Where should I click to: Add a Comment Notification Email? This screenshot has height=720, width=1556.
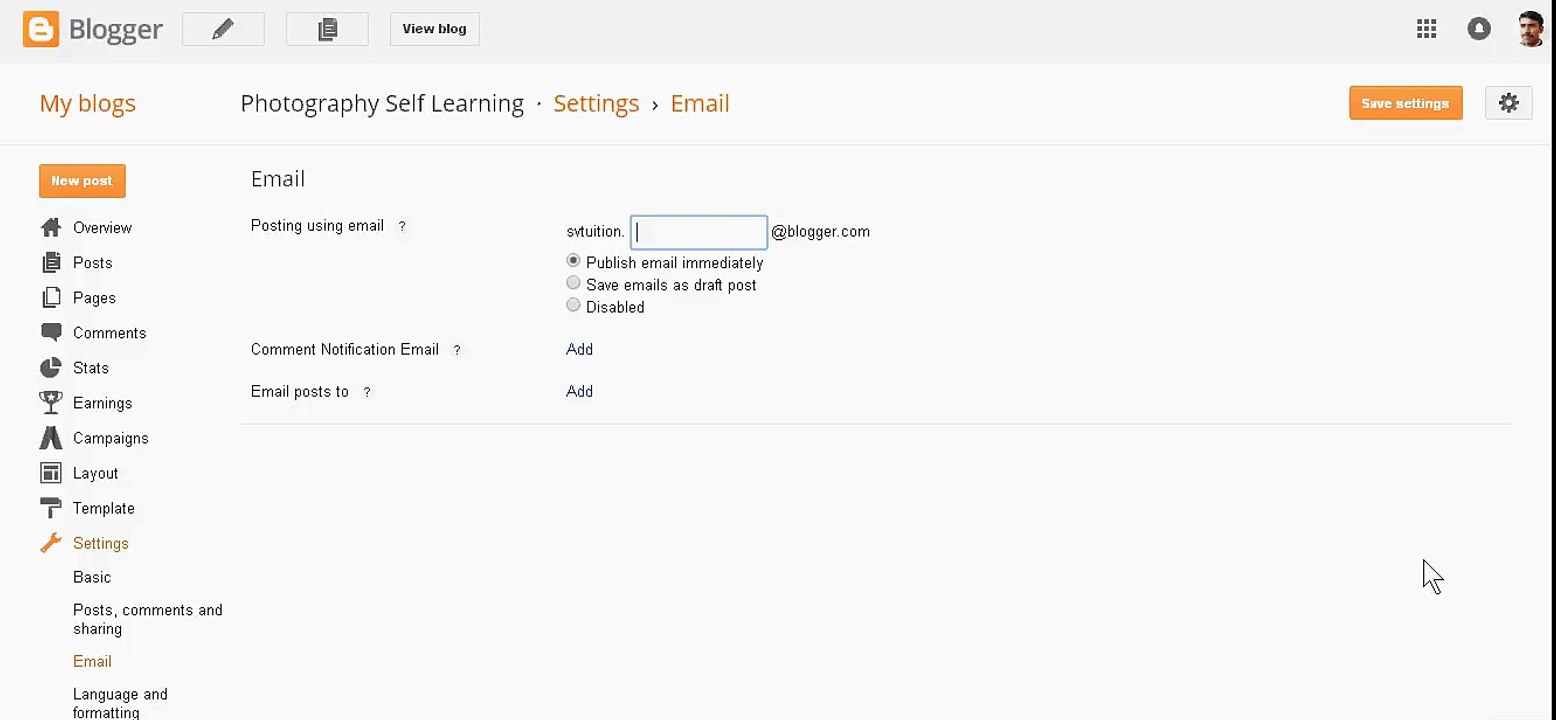[579, 349]
